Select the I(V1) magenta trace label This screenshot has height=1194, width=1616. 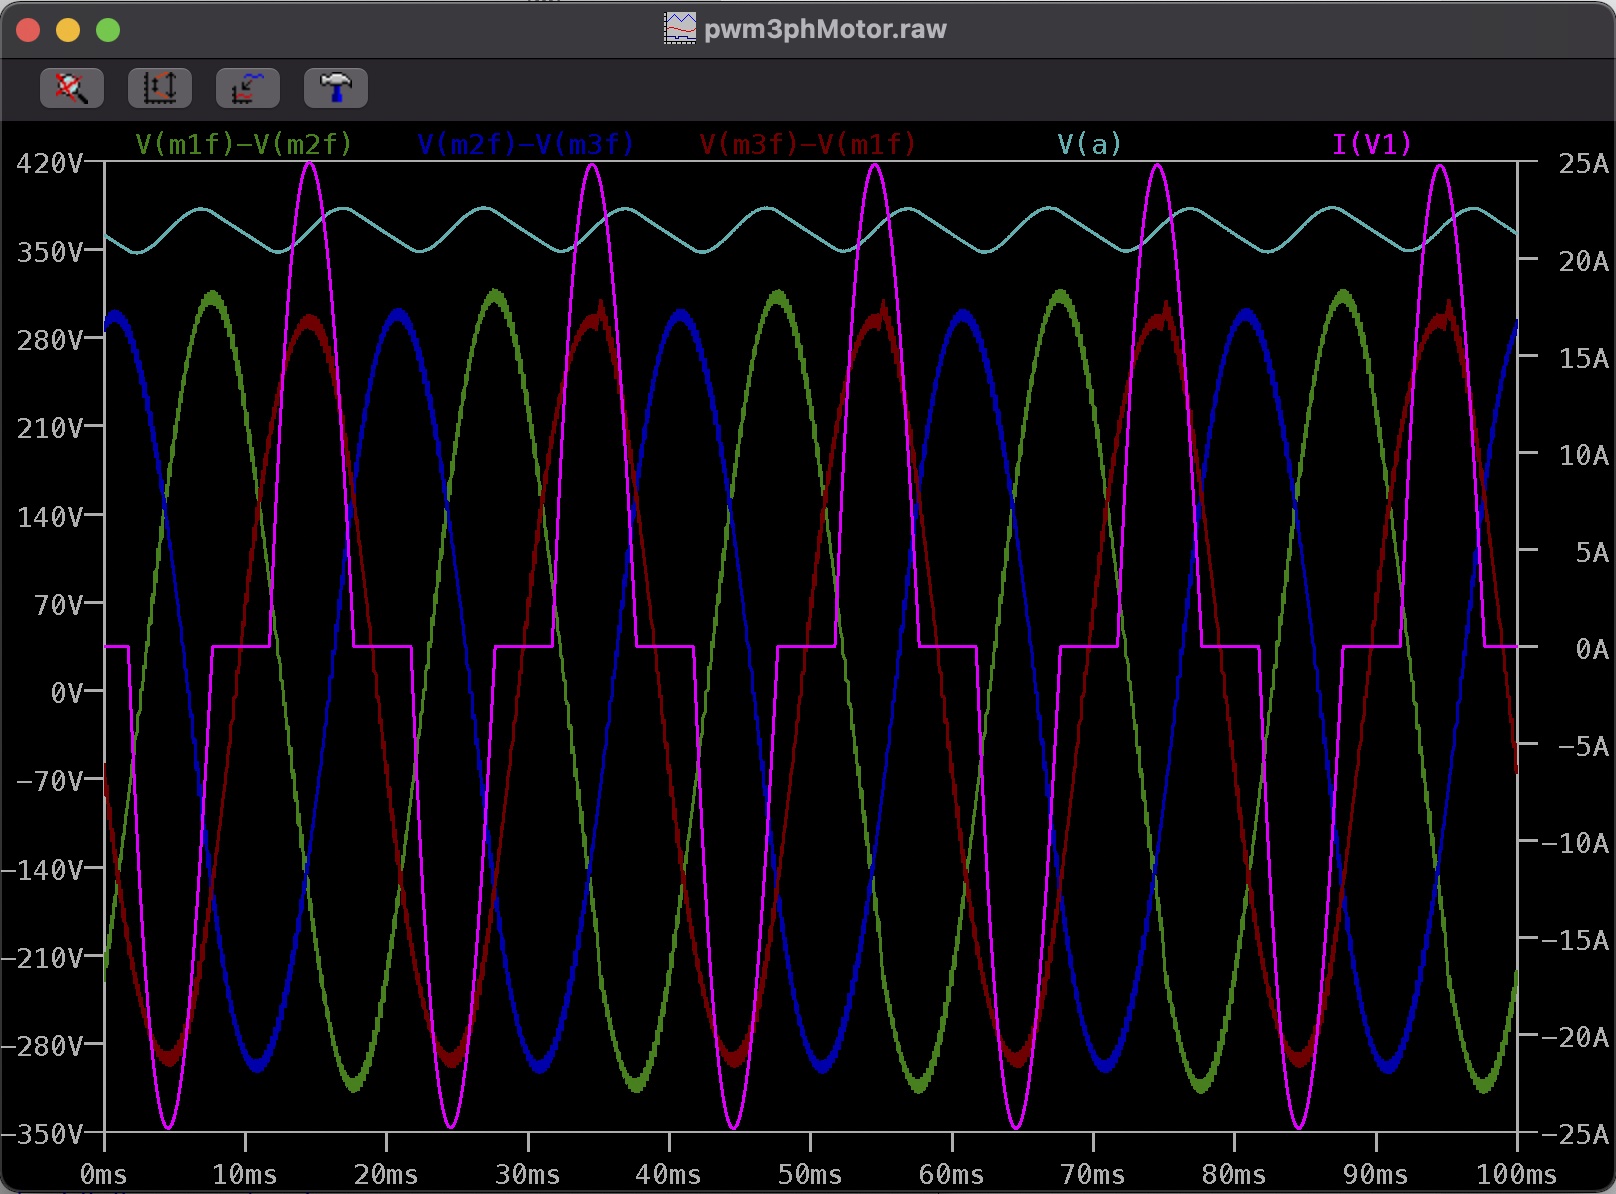[1371, 145]
